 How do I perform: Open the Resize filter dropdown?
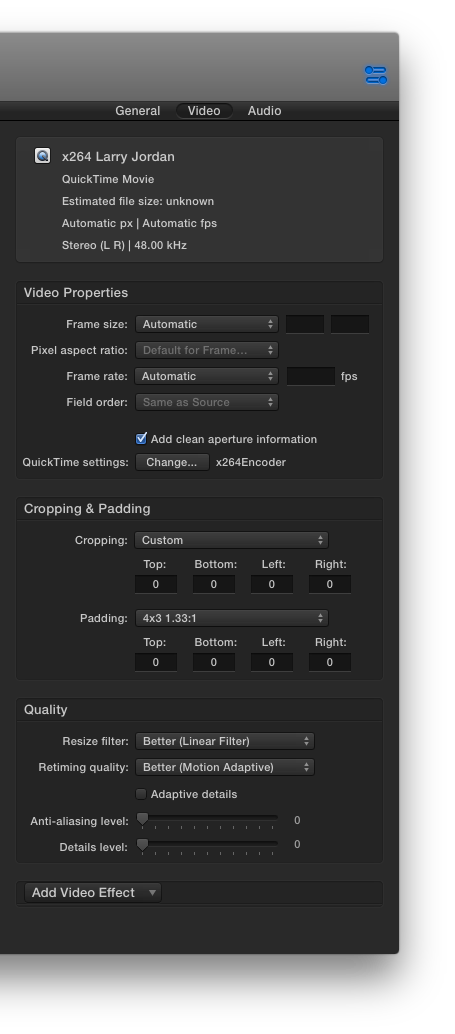[x=225, y=741]
